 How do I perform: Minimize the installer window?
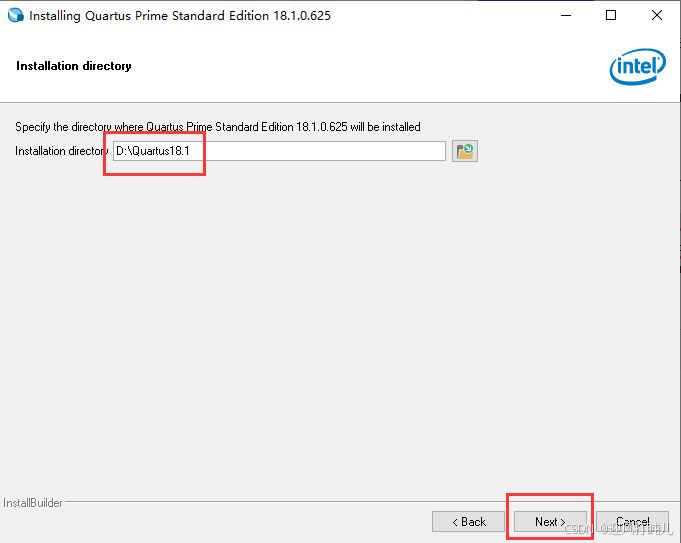(x=566, y=15)
